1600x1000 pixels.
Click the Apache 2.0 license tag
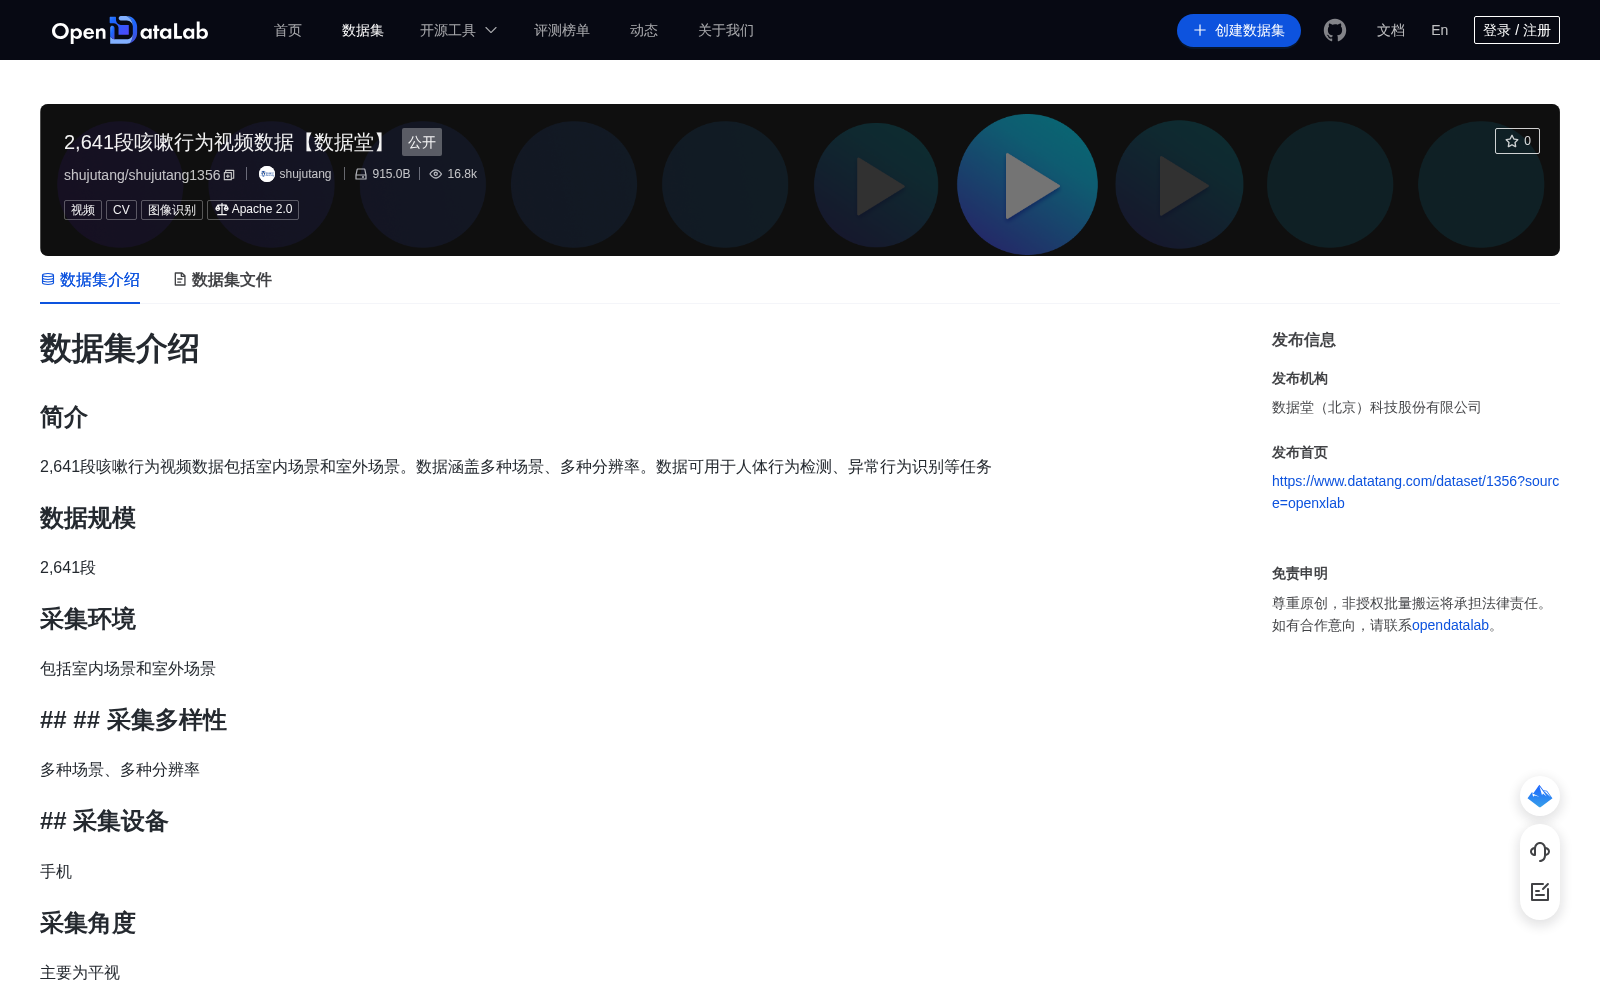click(x=253, y=210)
